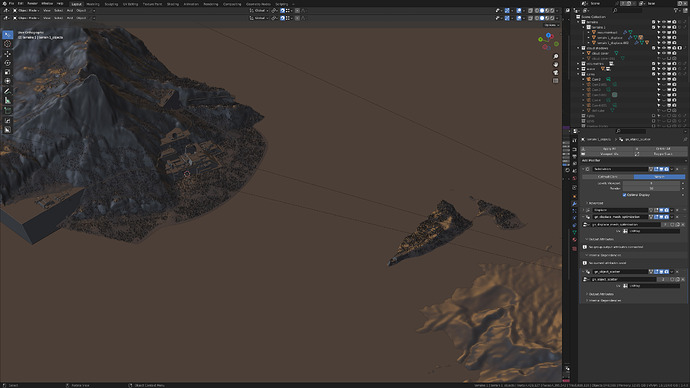This screenshot has width=690, height=388.
Task: Select the Move tool
Action: point(7,54)
